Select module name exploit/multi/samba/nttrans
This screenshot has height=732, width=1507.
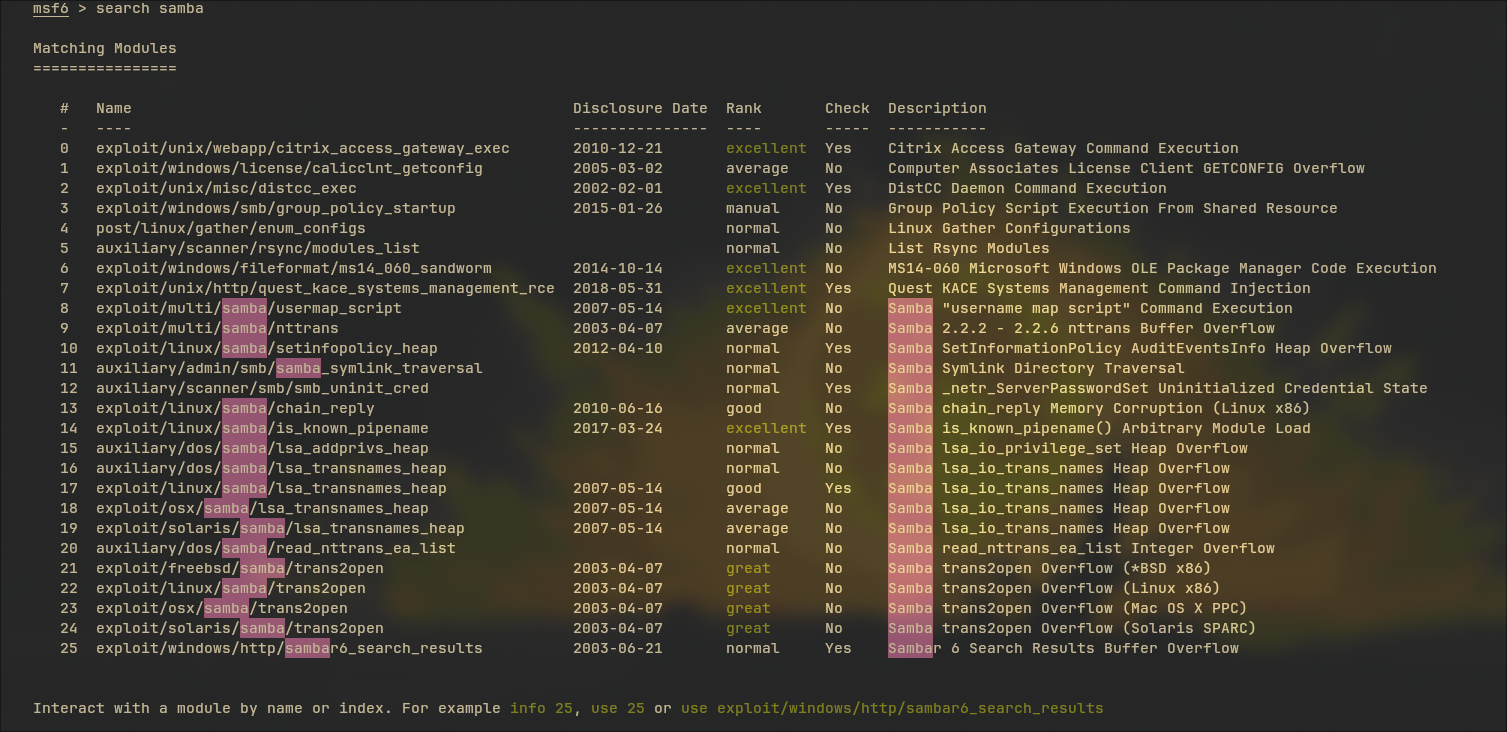coord(217,328)
